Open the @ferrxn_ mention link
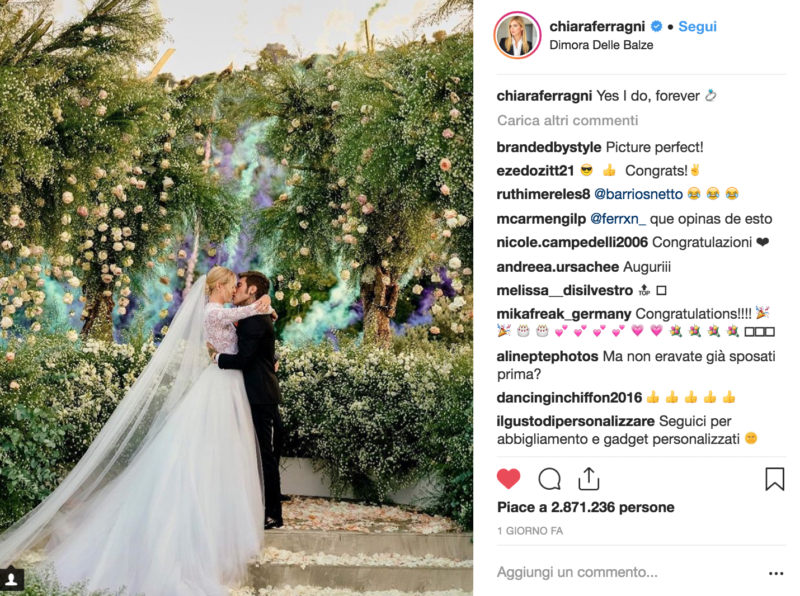The image size is (800, 596). [618, 219]
